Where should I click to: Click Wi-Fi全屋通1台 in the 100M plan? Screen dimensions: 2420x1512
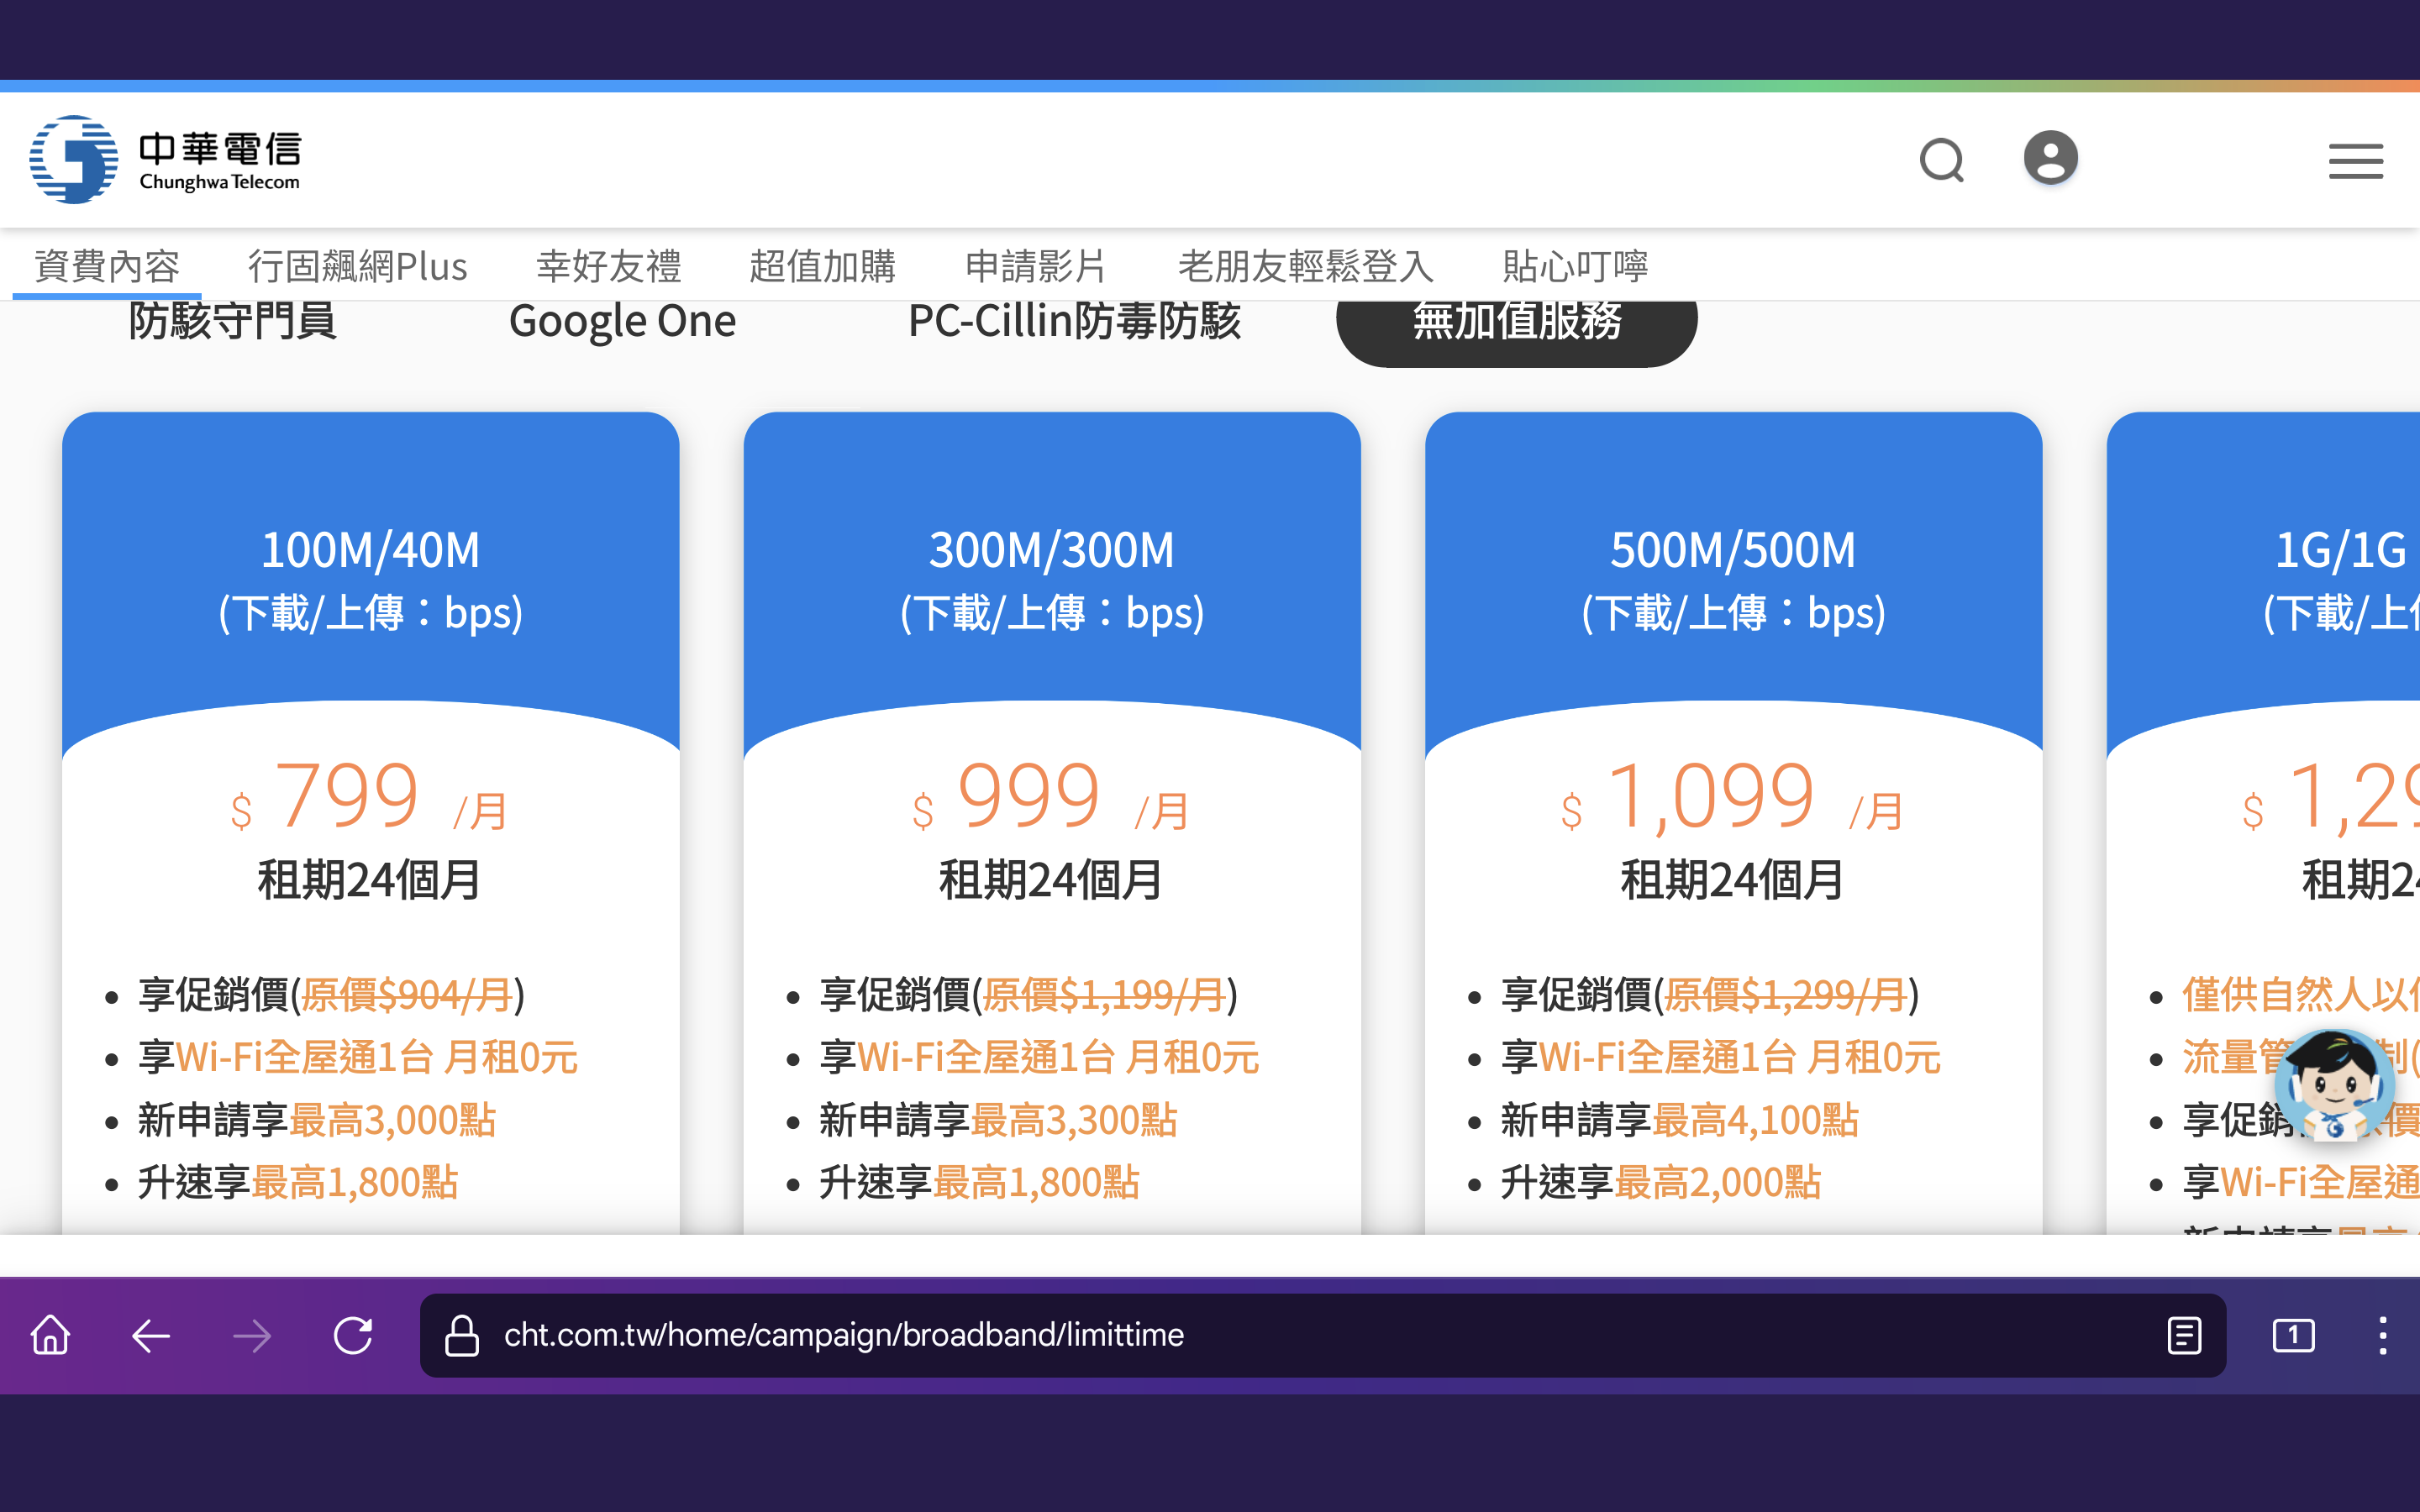pyautogui.click(x=305, y=1057)
